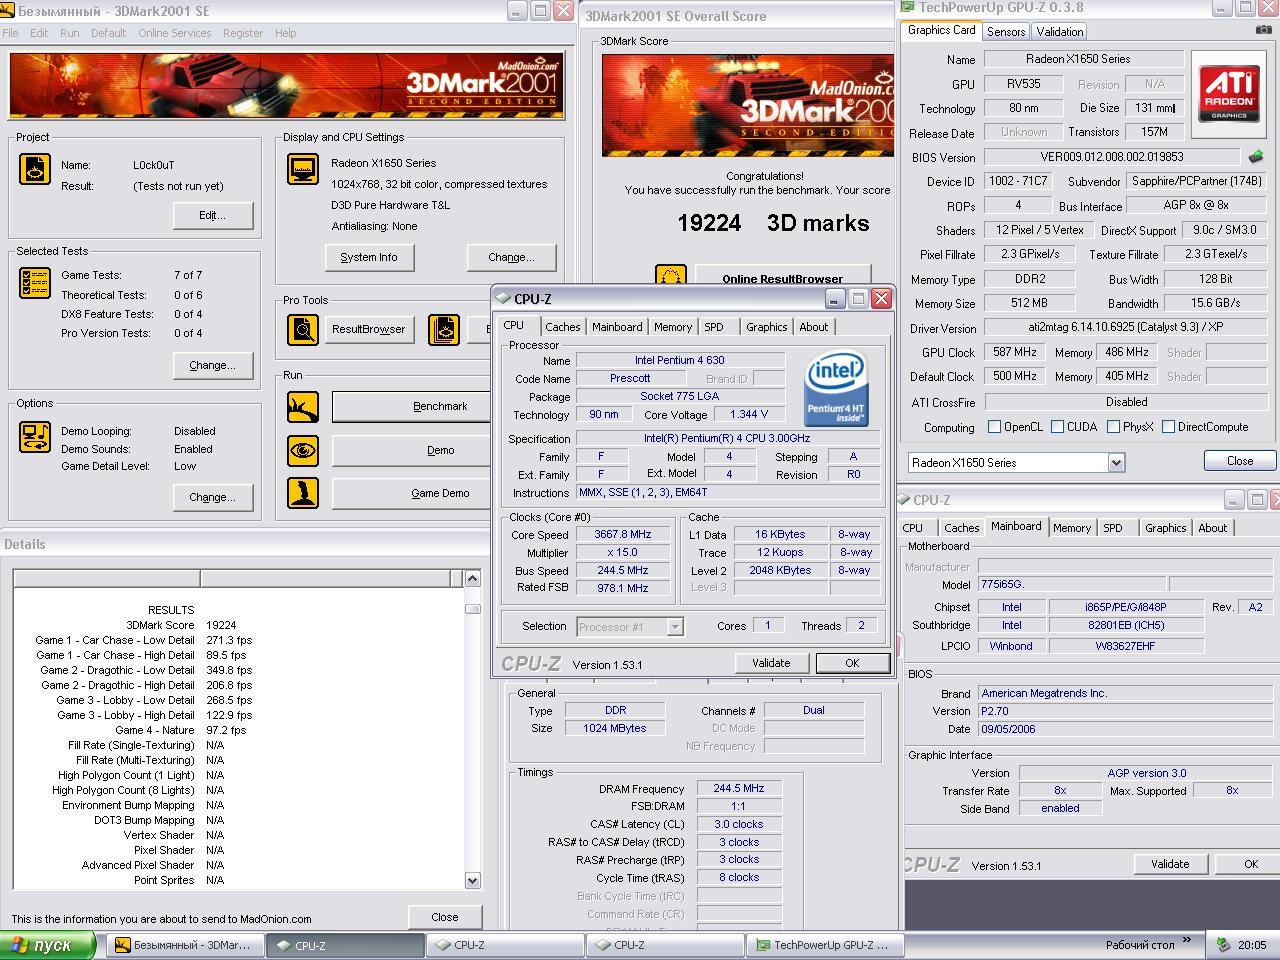Click Change... under Selected Tests
This screenshot has width=1280, height=960.
click(x=212, y=365)
